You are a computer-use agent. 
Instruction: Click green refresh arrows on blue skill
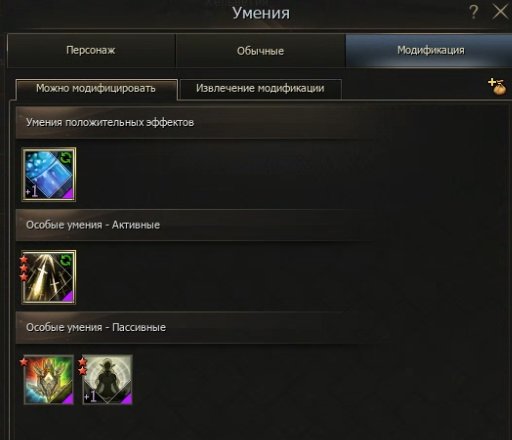66,158
